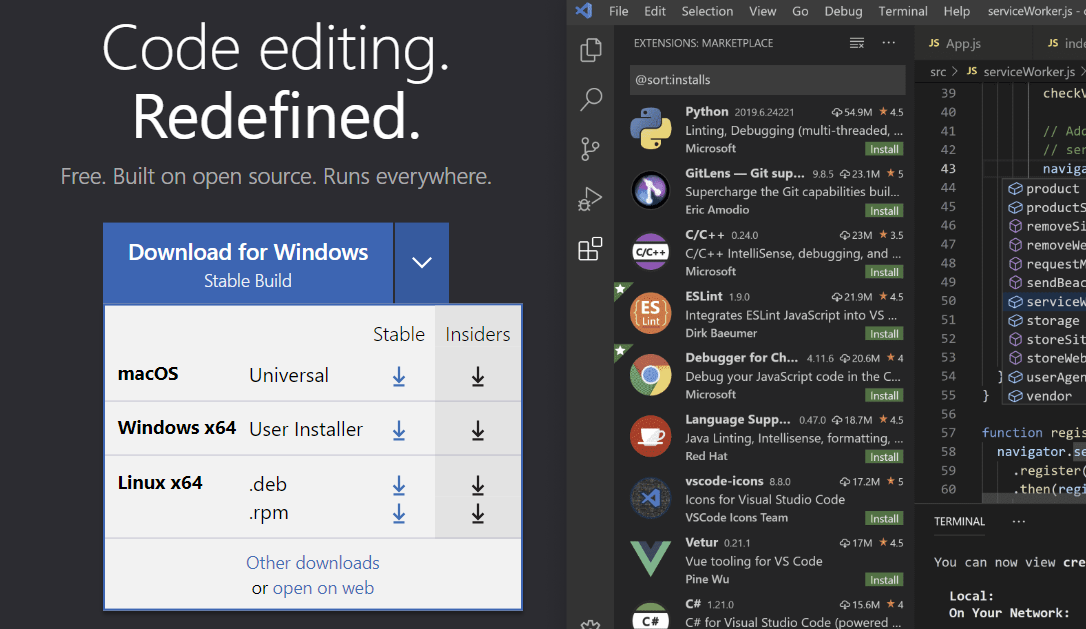Click src in the editor breadcrumb
Viewport: 1086px width, 629px height.
[938, 71]
